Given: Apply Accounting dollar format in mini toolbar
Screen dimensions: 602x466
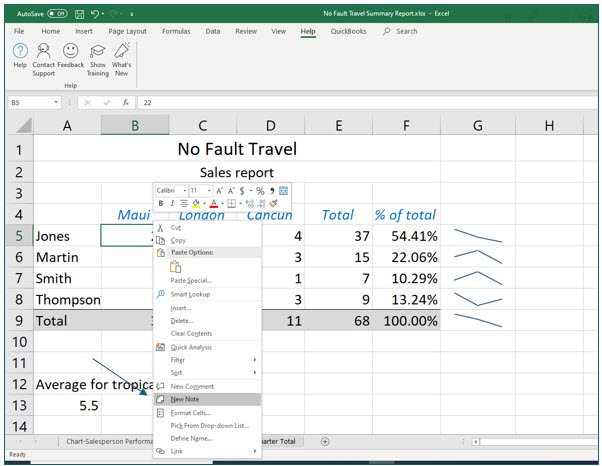Looking at the screenshot, I should coord(242,191).
